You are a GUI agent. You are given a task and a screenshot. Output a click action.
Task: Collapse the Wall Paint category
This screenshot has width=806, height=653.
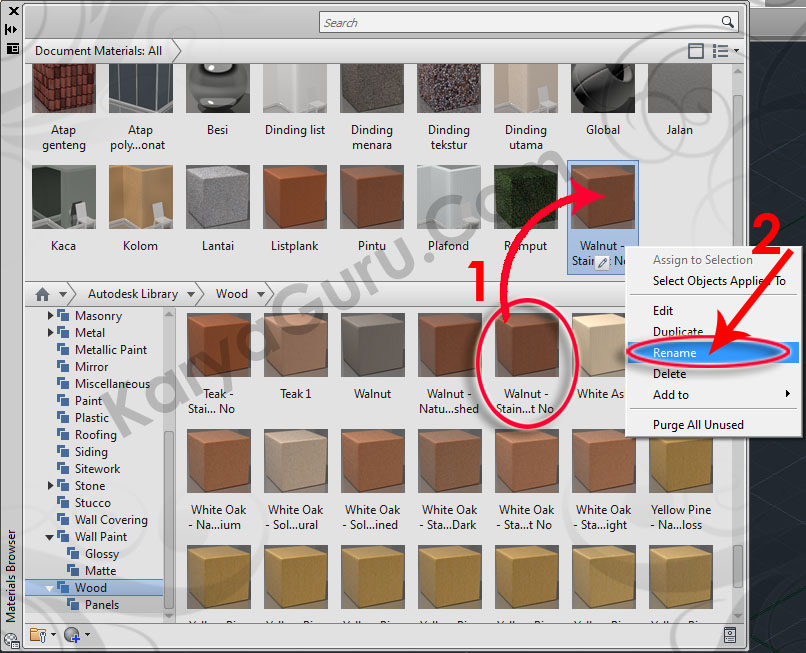pos(51,537)
